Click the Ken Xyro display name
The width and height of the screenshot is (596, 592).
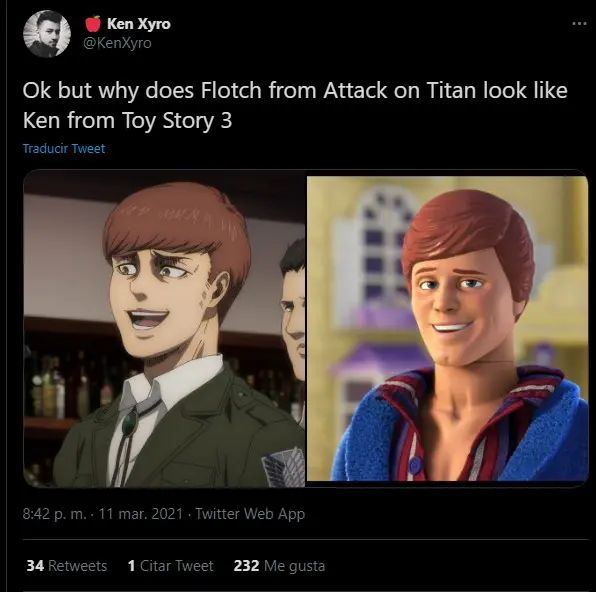coord(139,24)
